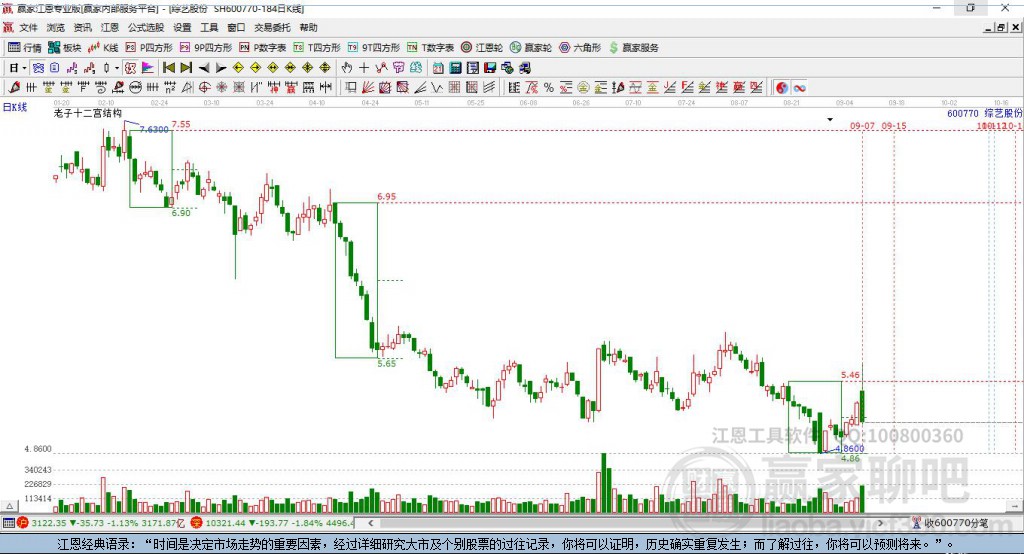Screen dimensions: 1024x554
Task: Expand the 日 period dropdown arrow
Action: point(24,68)
